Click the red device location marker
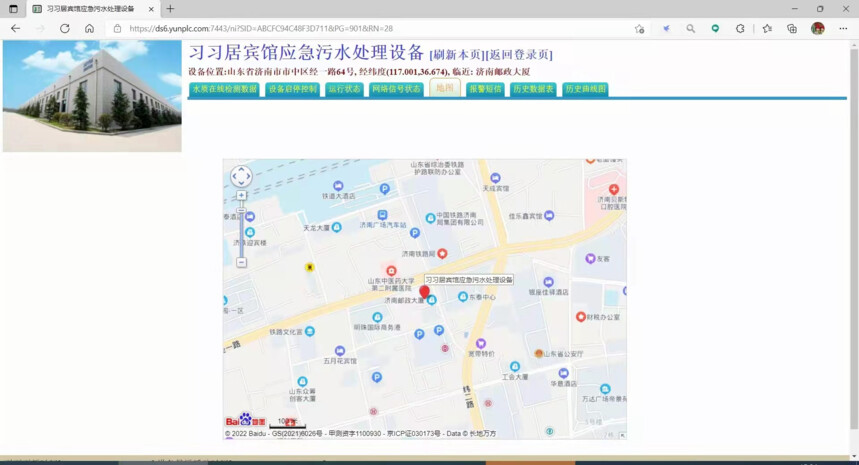The height and width of the screenshot is (465, 859). (425, 292)
